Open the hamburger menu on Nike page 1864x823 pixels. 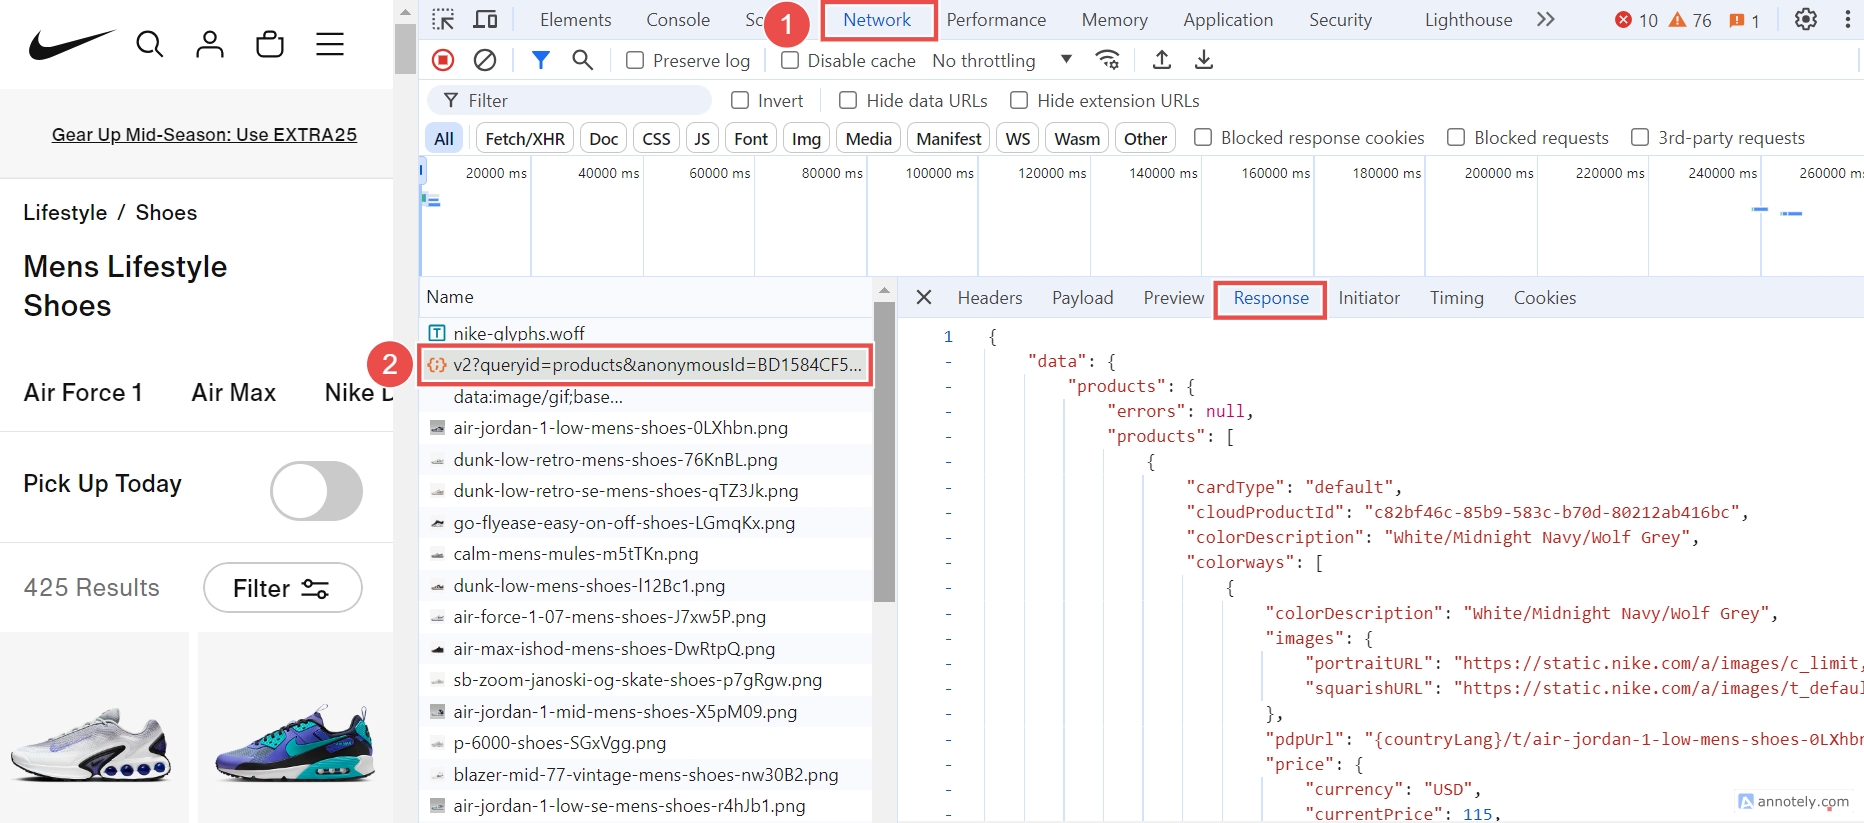pyautogui.click(x=330, y=44)
